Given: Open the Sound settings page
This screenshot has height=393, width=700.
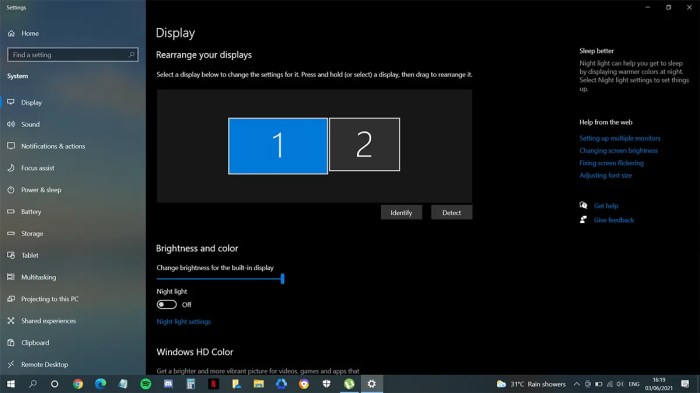Looking at the screenshot, I should click(30, 124).
